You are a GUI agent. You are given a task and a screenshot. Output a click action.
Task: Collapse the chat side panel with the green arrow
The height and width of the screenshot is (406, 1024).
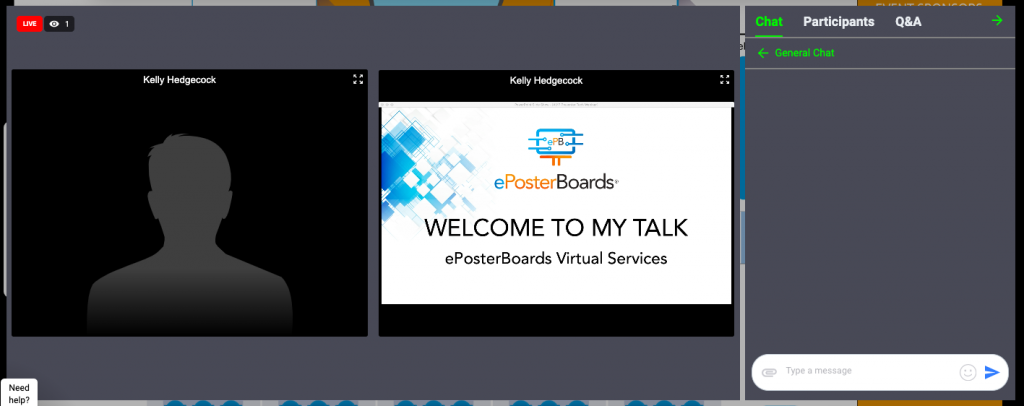[x=997, y=20]
